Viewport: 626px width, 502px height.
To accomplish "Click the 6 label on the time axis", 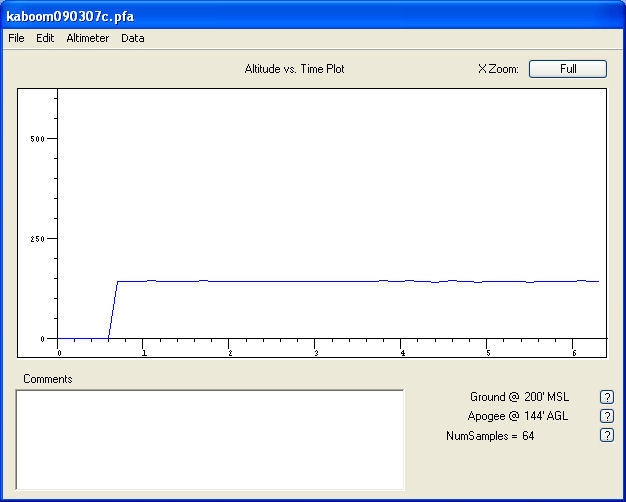I will 574,353.
